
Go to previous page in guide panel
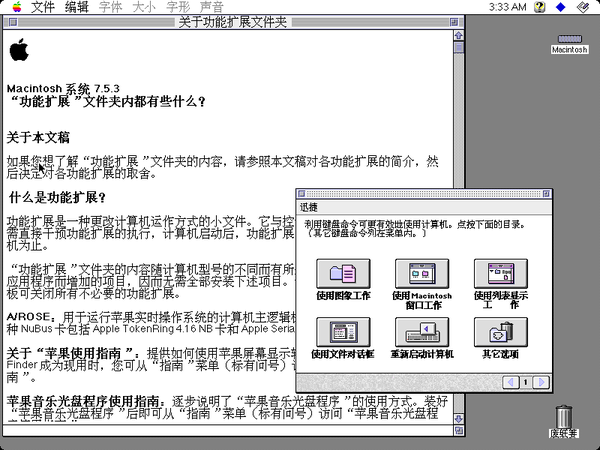click(x=511, y=382)
